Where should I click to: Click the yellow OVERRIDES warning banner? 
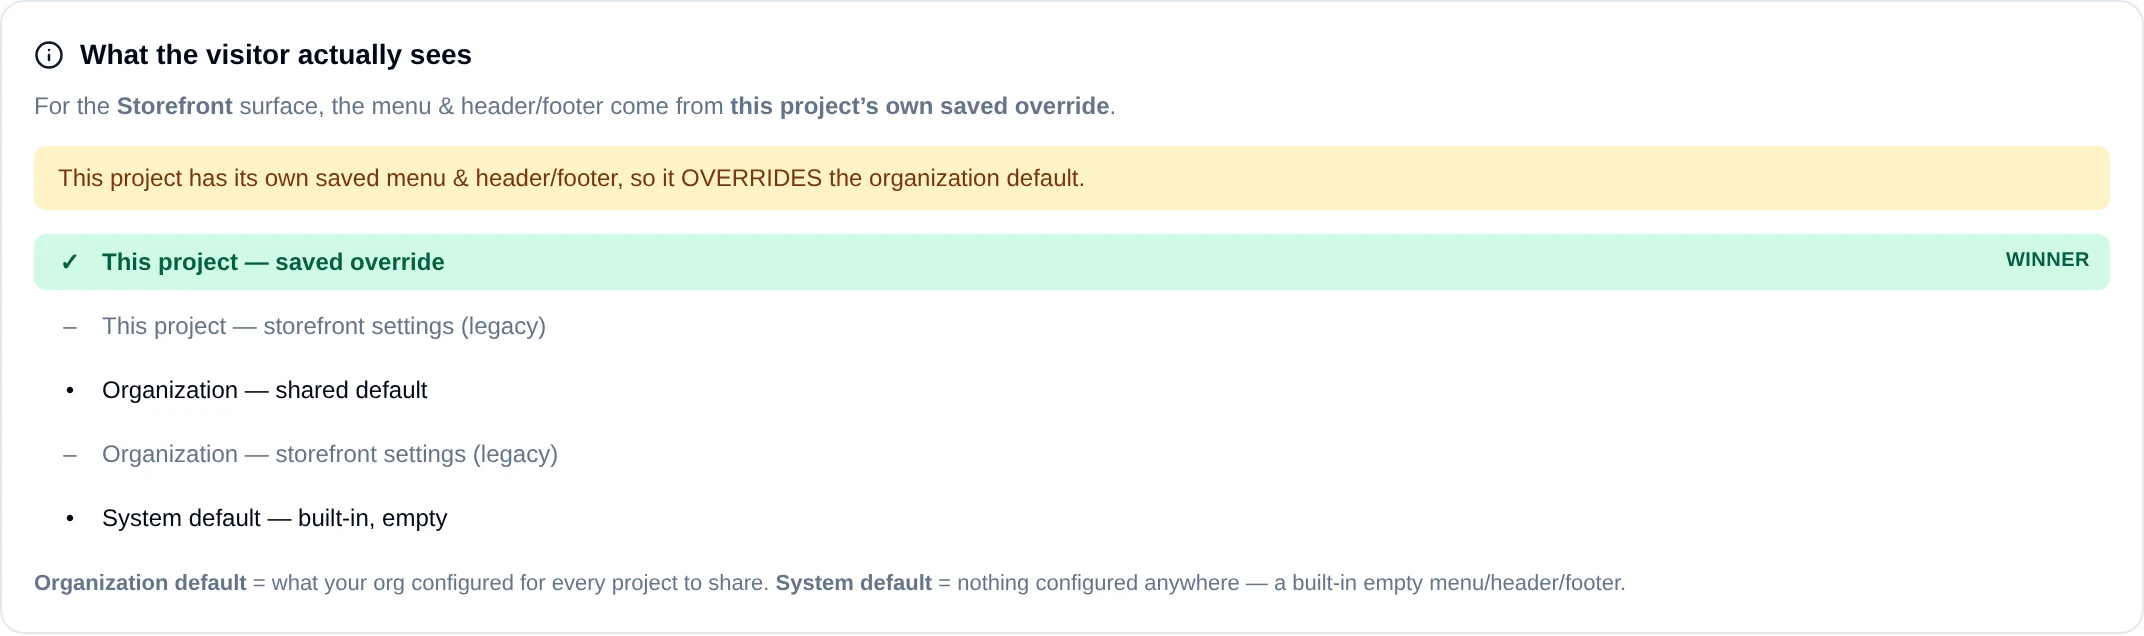1072,178
